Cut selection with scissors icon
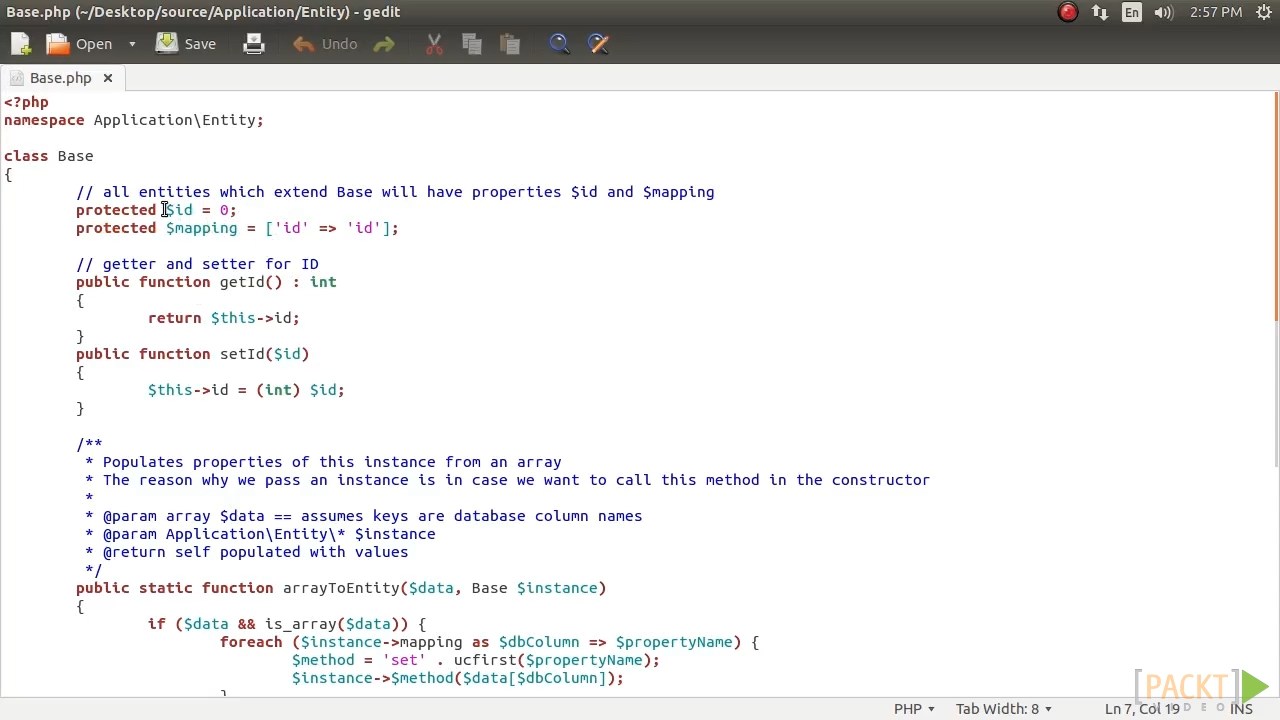1280x720 pixels. [434, 44]
